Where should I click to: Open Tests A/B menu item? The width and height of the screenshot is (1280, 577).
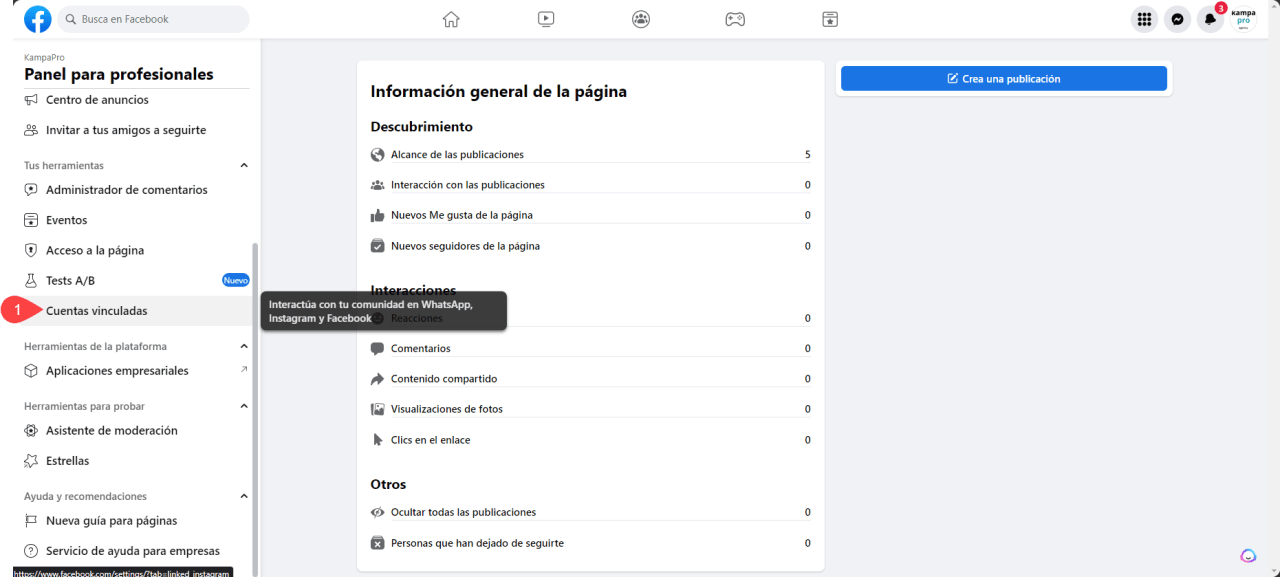(x=70, y=281)
